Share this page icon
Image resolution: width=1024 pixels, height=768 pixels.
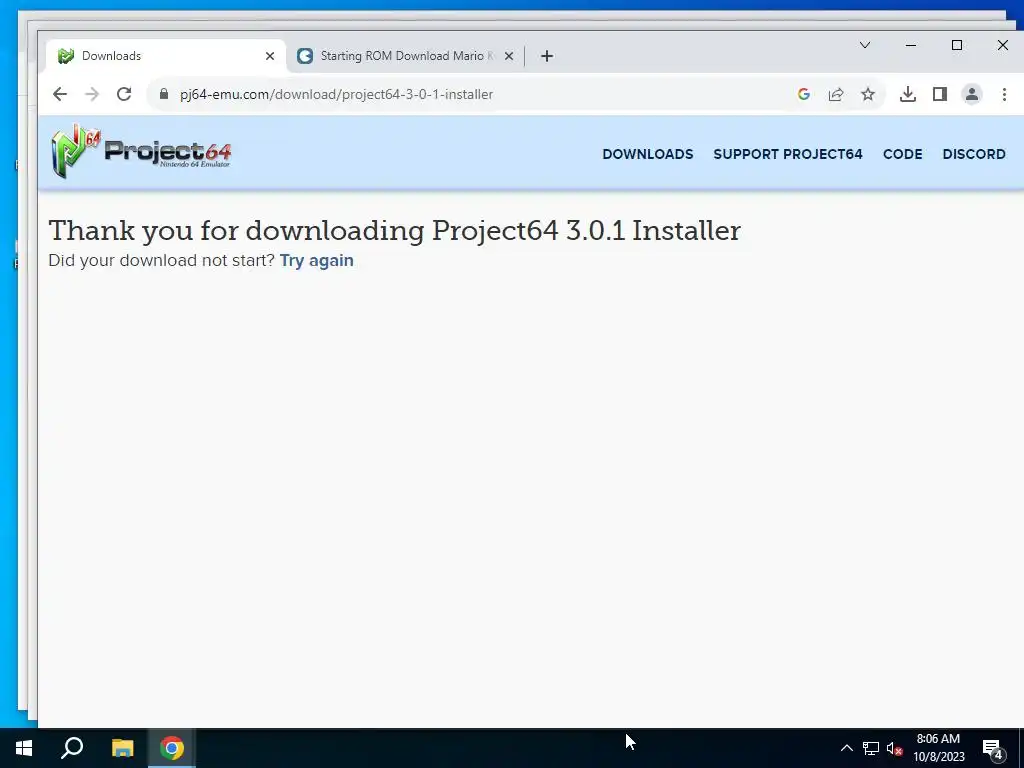(x=836, y=94)
